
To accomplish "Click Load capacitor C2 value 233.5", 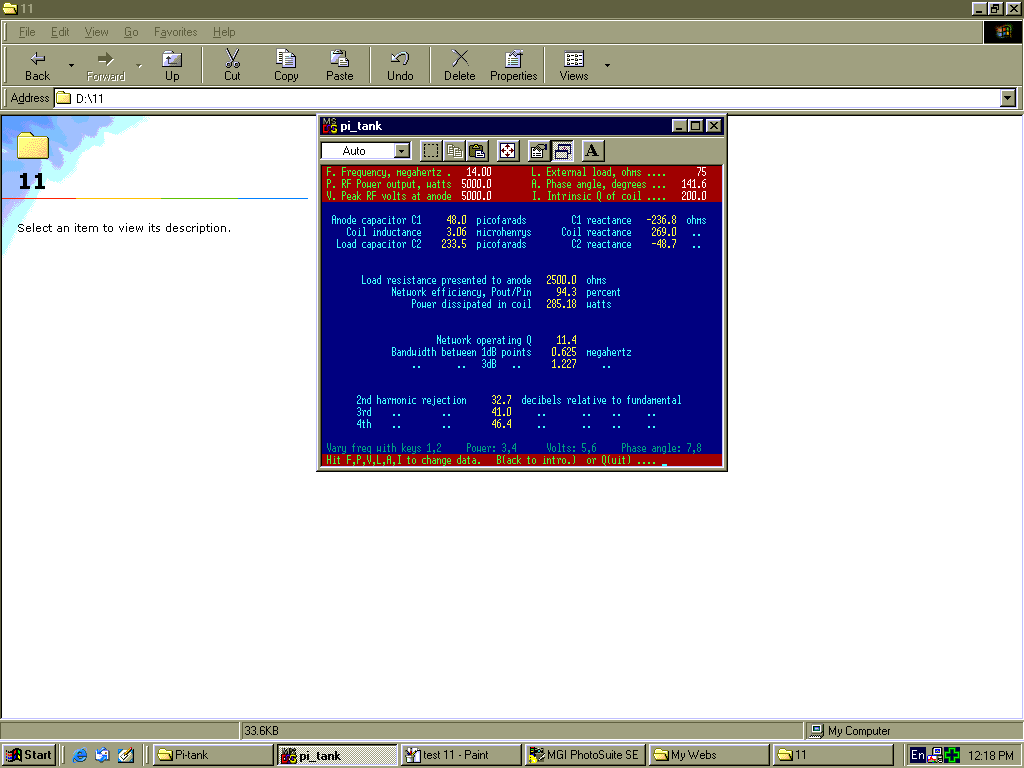I will (453, 244).
